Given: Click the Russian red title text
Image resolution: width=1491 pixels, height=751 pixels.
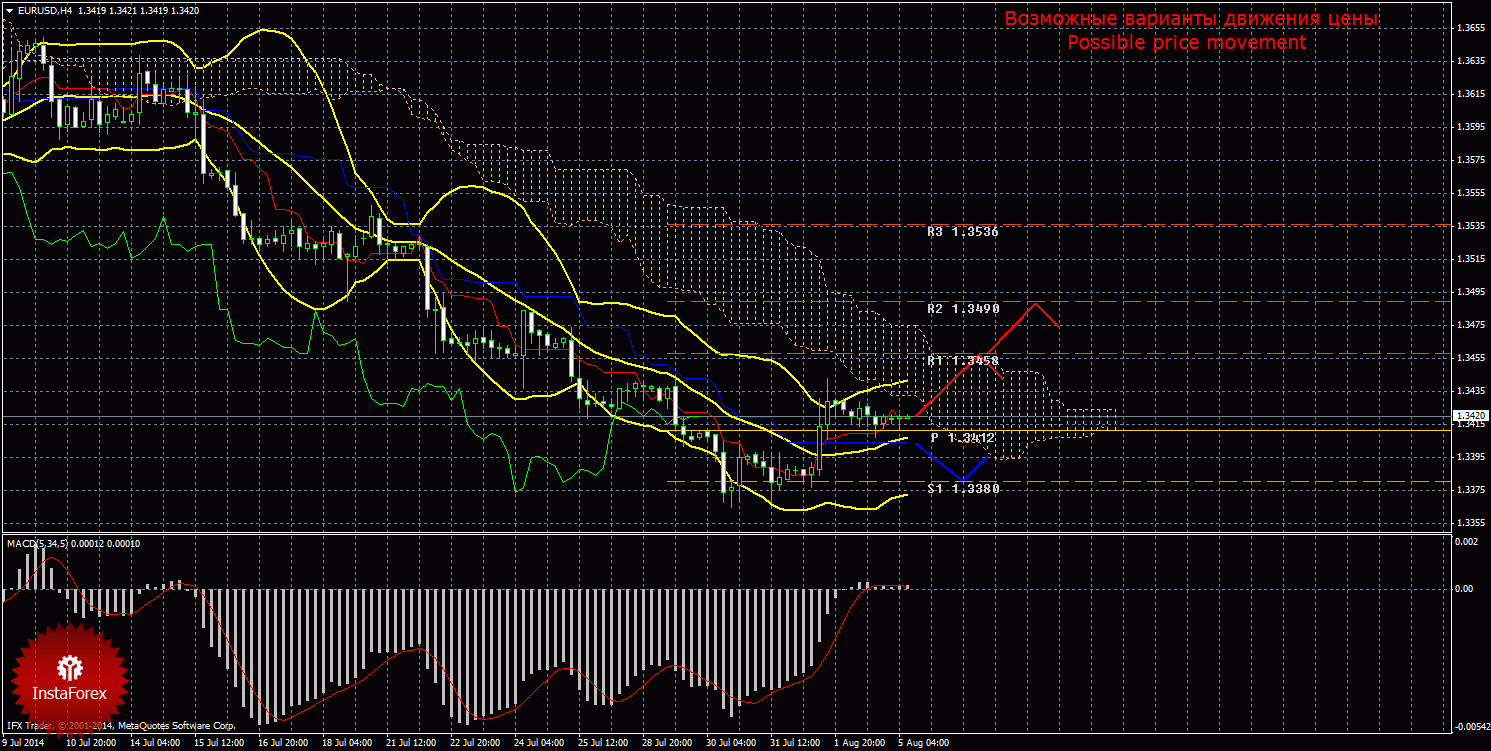Looking at the screenshot, I should 1190,19.
